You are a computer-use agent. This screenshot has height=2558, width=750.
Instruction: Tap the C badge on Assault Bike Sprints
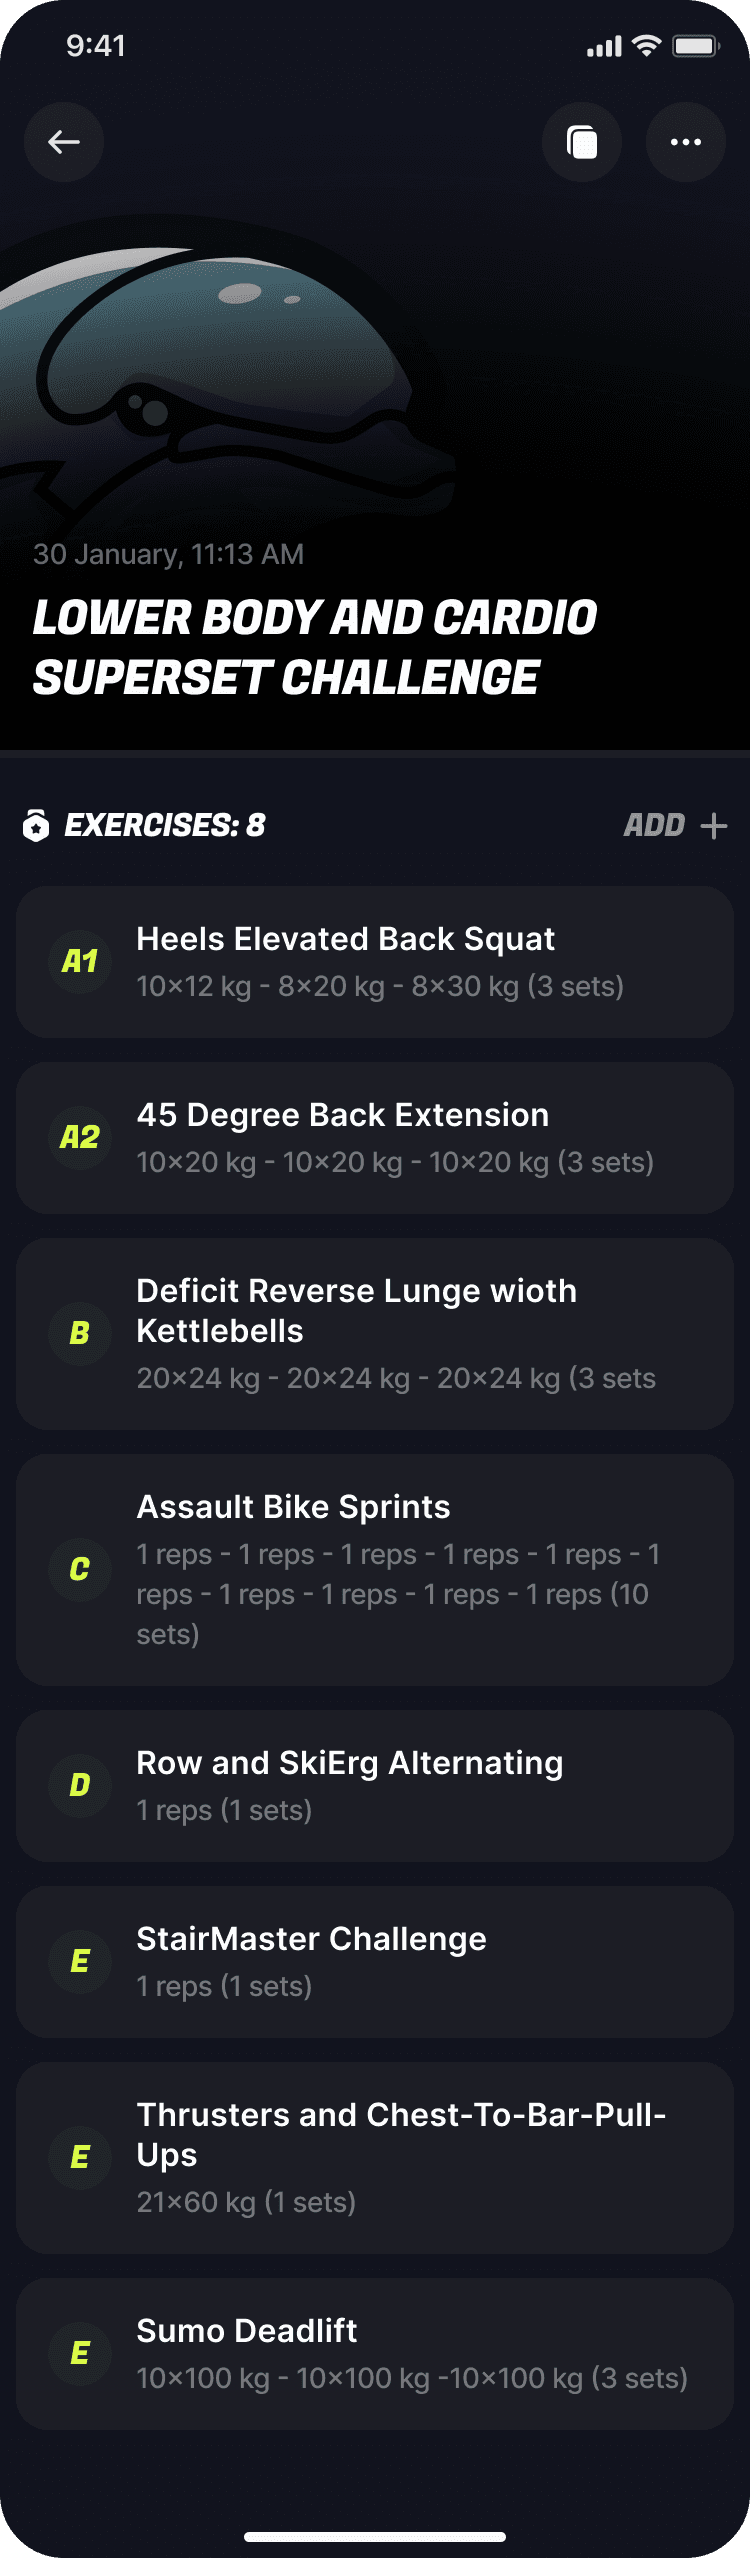click(78, 1569)
